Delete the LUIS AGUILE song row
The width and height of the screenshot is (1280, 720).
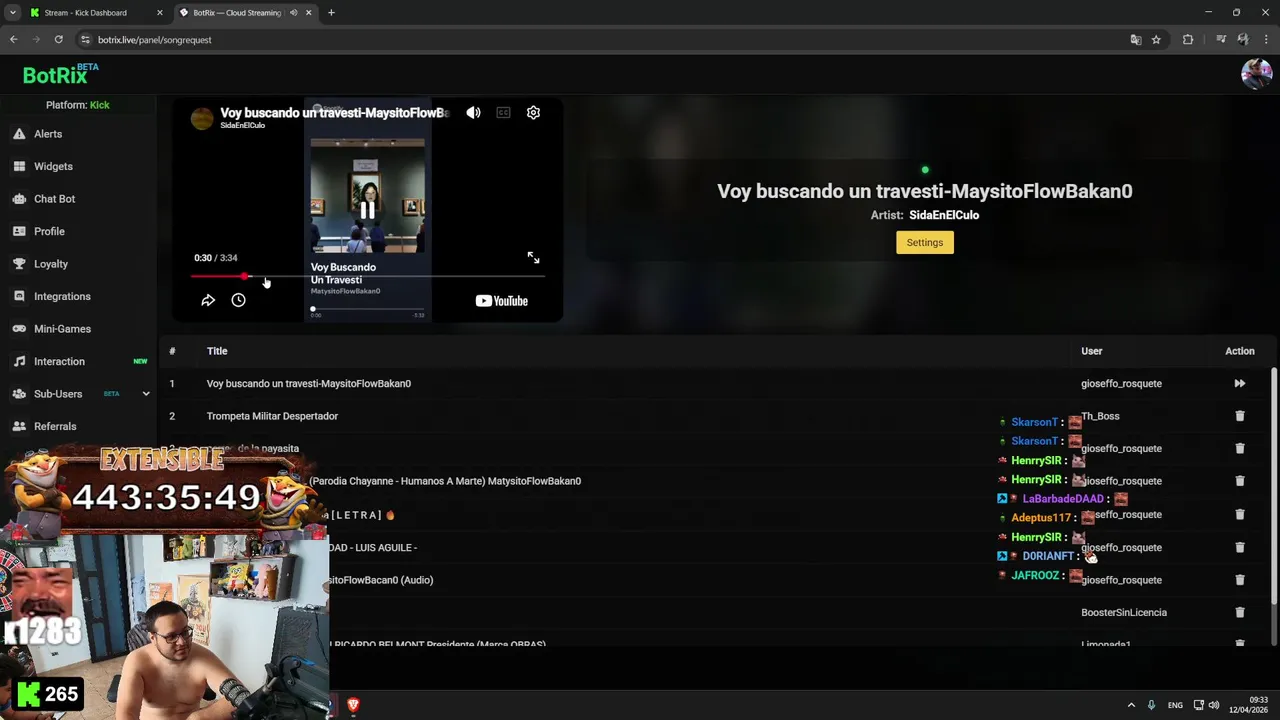(1240, 547)
